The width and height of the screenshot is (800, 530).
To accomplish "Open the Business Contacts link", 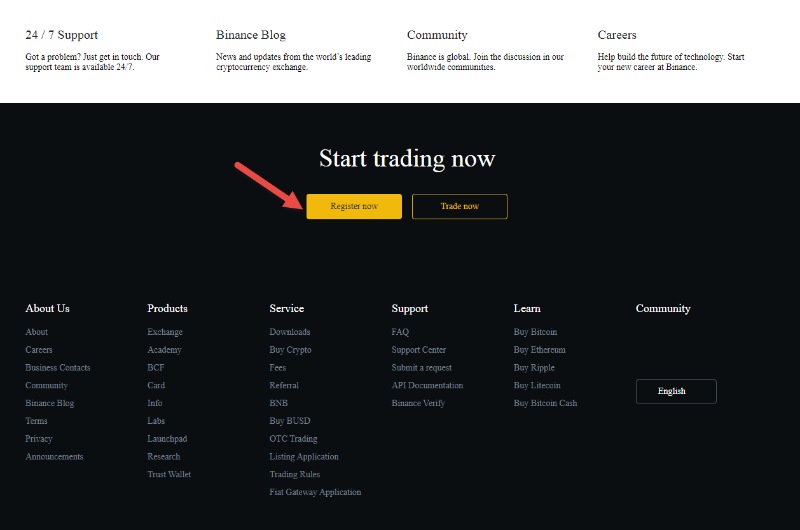I will point(58,368).
